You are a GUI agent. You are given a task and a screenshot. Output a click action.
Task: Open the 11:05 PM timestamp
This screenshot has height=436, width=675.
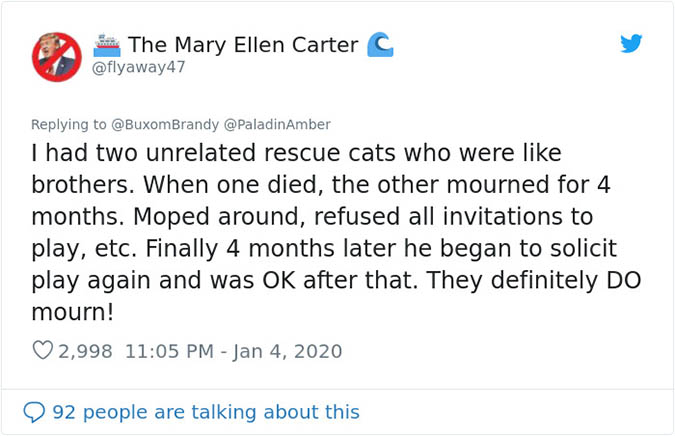[x=169, y=351]
